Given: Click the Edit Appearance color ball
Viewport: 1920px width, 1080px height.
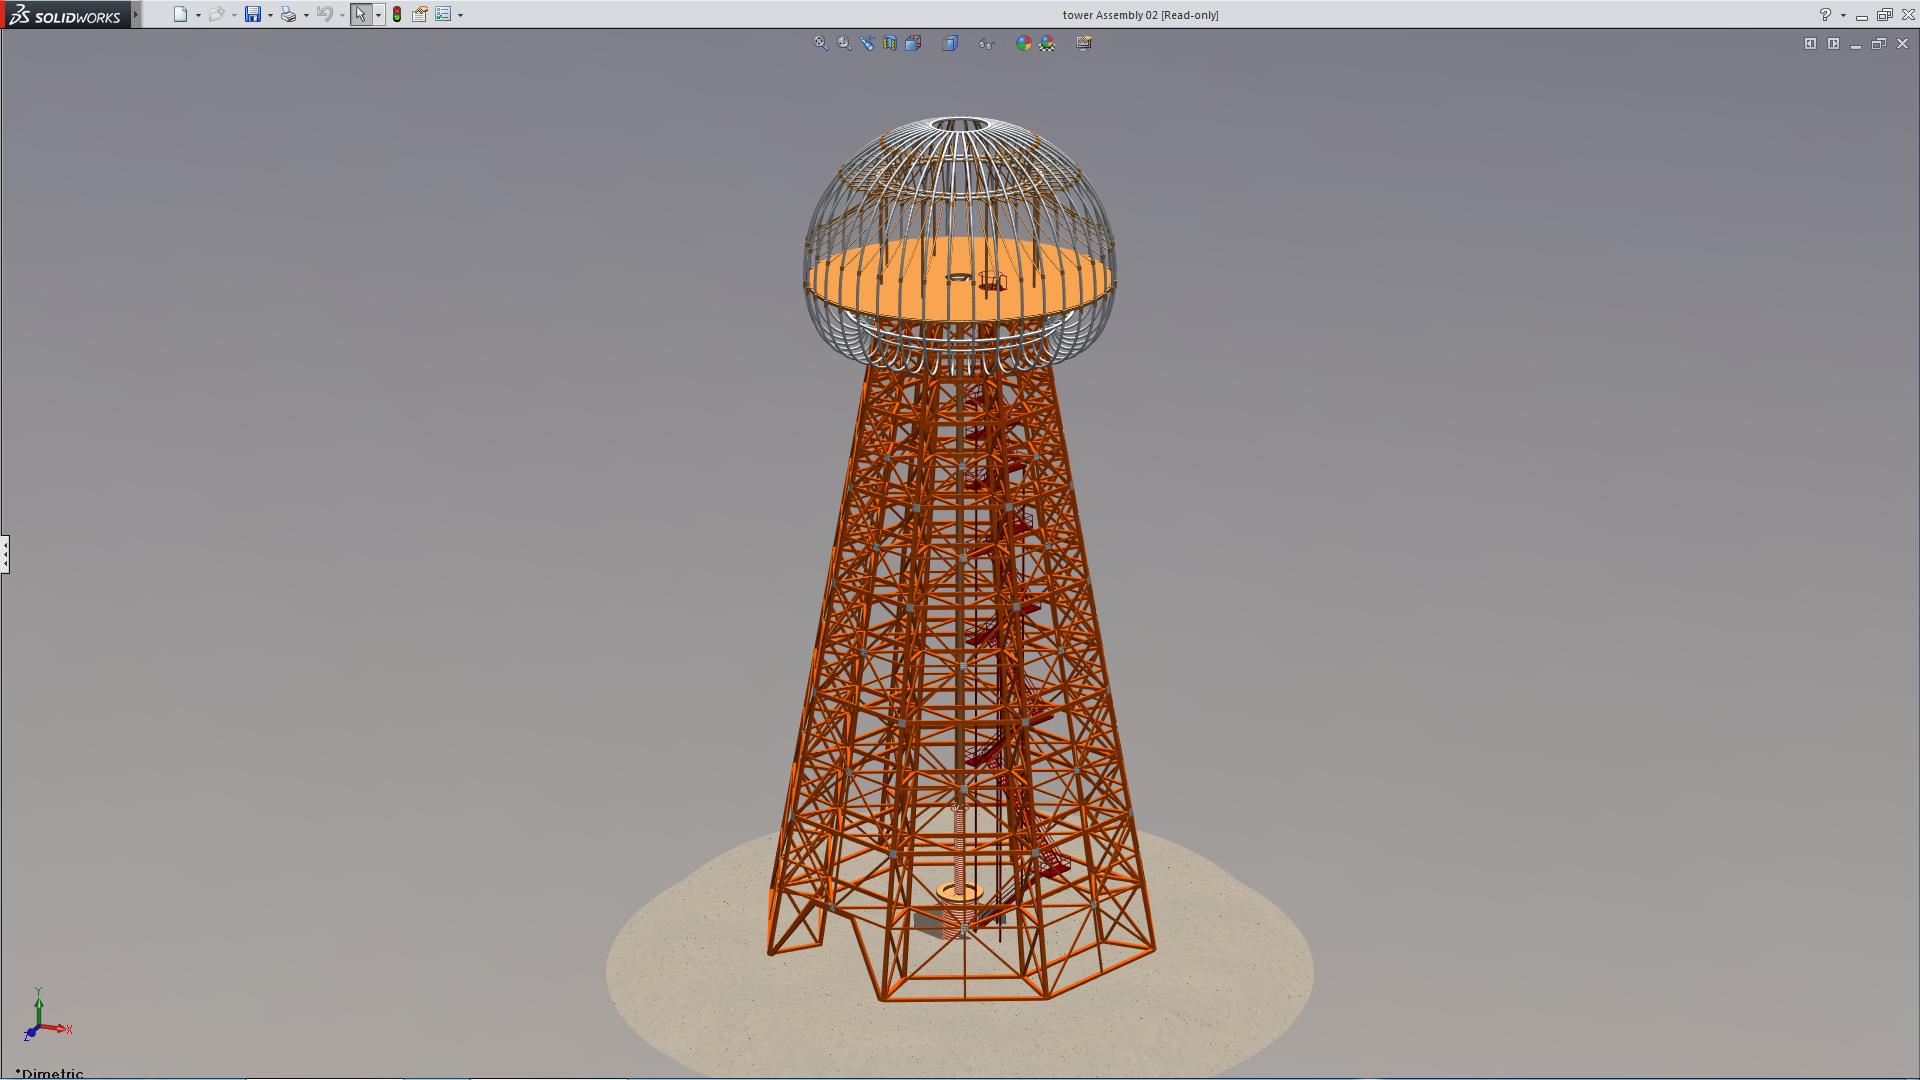Looking at the screenshot, I should click(x=1023, y=43).
